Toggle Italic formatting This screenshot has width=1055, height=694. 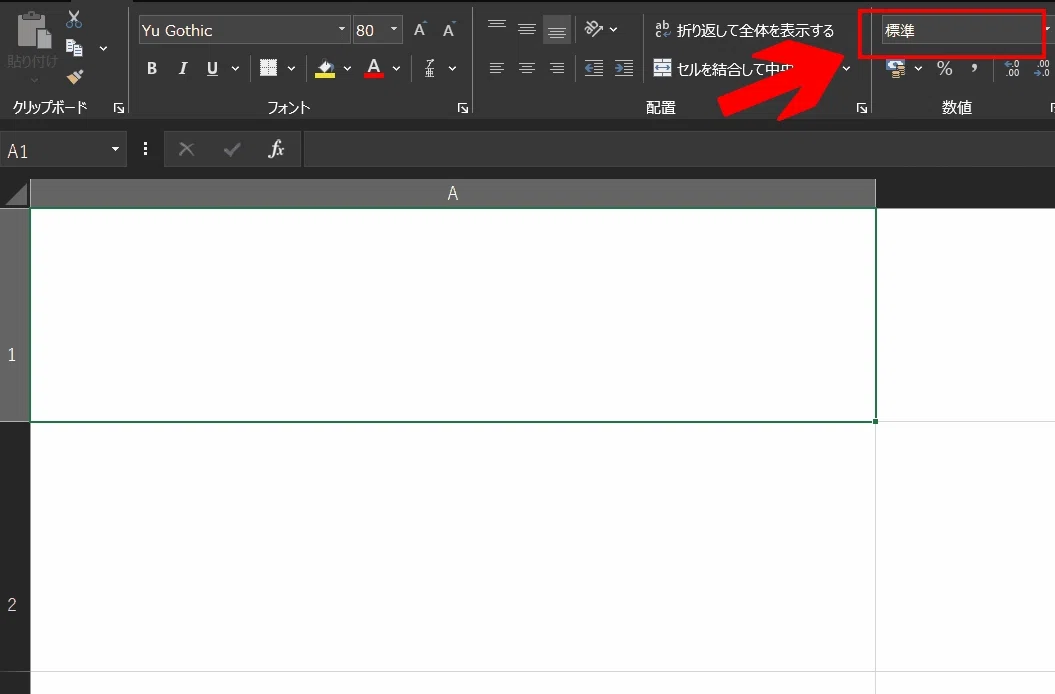182,68
